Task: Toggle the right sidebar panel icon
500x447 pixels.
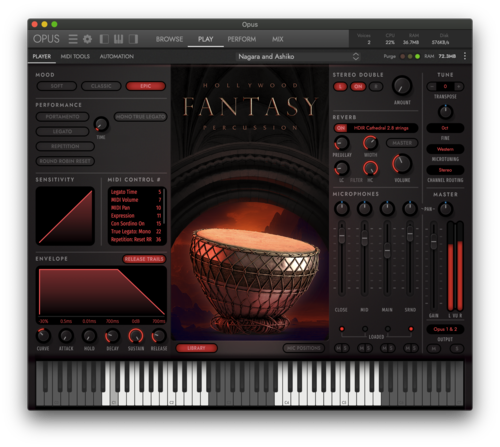Action: 133,39
